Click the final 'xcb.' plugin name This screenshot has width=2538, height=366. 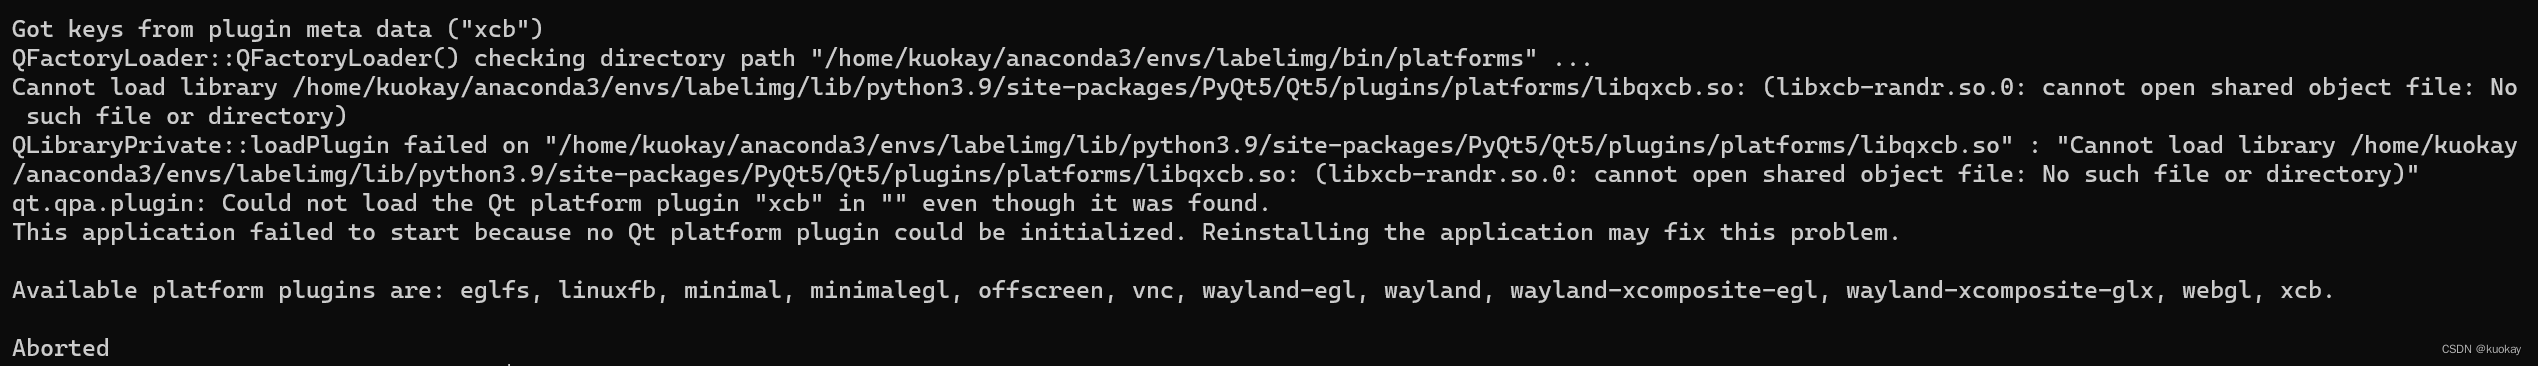click(2307, 290)
